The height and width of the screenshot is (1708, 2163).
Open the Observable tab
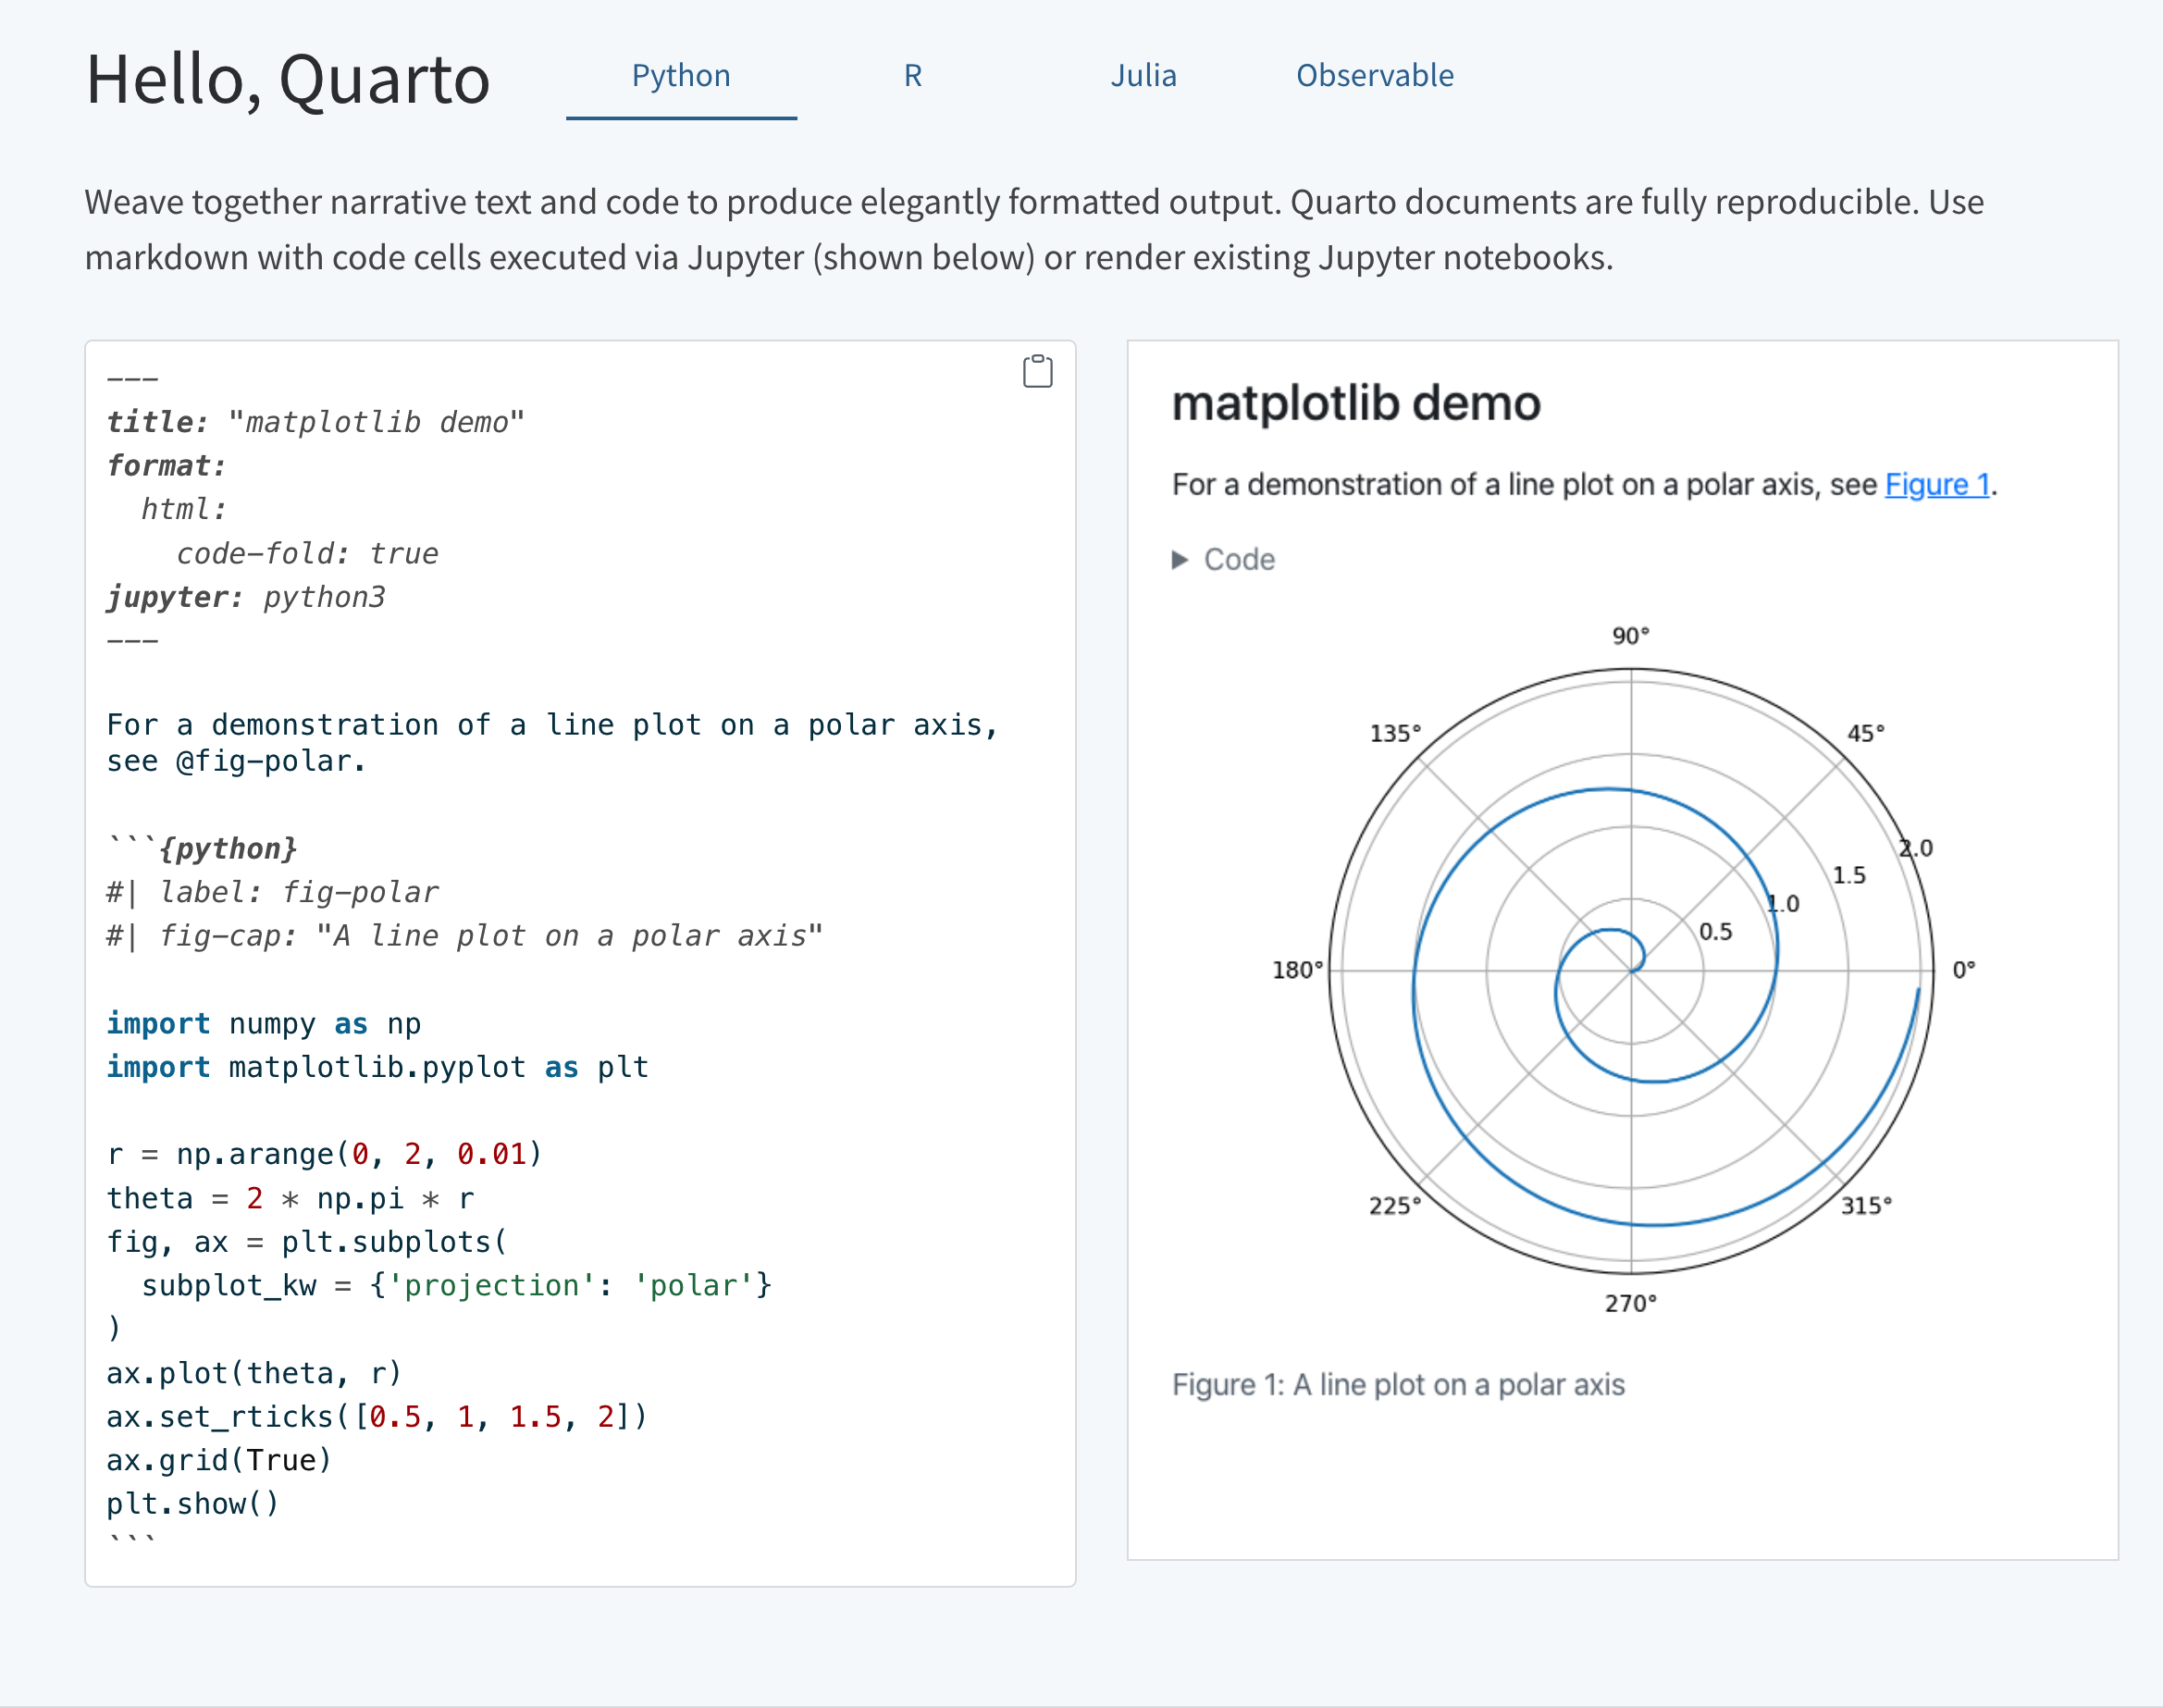click(x=1374, y=76)
